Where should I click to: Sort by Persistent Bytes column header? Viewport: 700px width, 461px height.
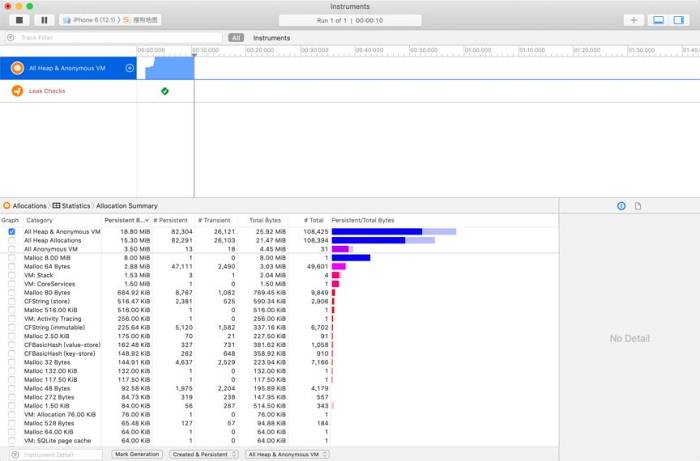coord(126,220)
